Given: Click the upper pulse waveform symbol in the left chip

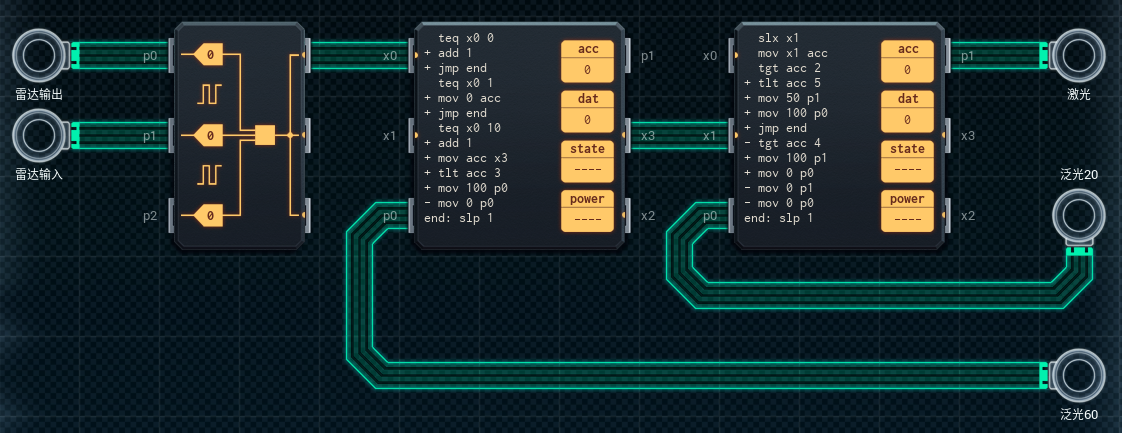Looking at the screenshot, I should (x=210, y=94).
